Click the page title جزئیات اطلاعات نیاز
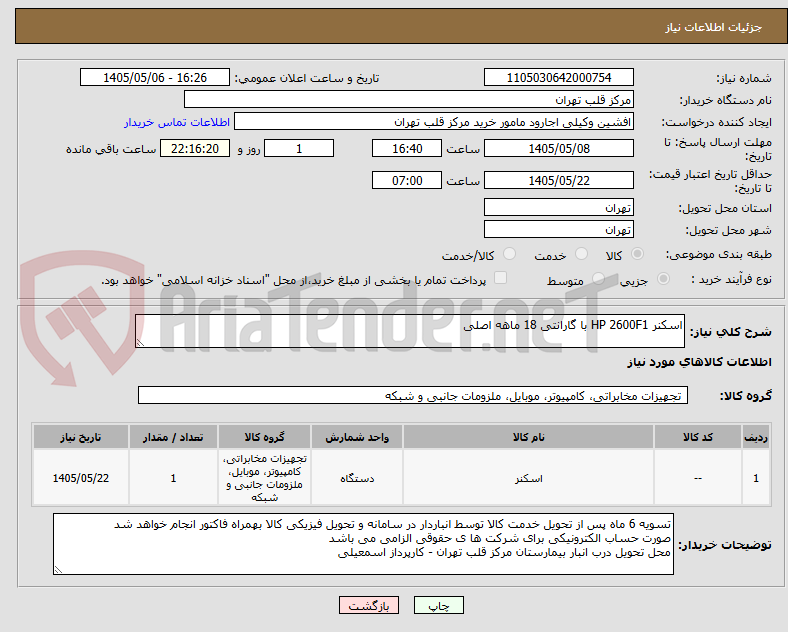788x632 pixels. click(714, 27)
